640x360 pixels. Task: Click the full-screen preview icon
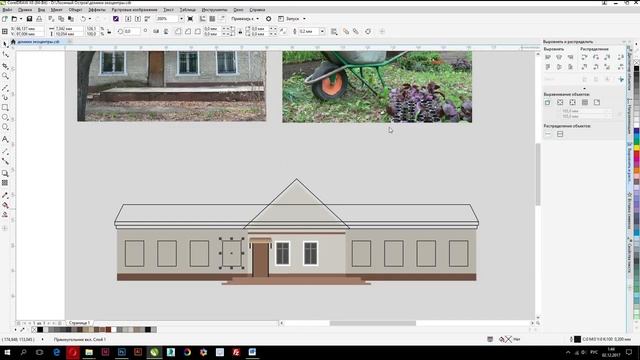pyautogui.click(x=190, y=19)
